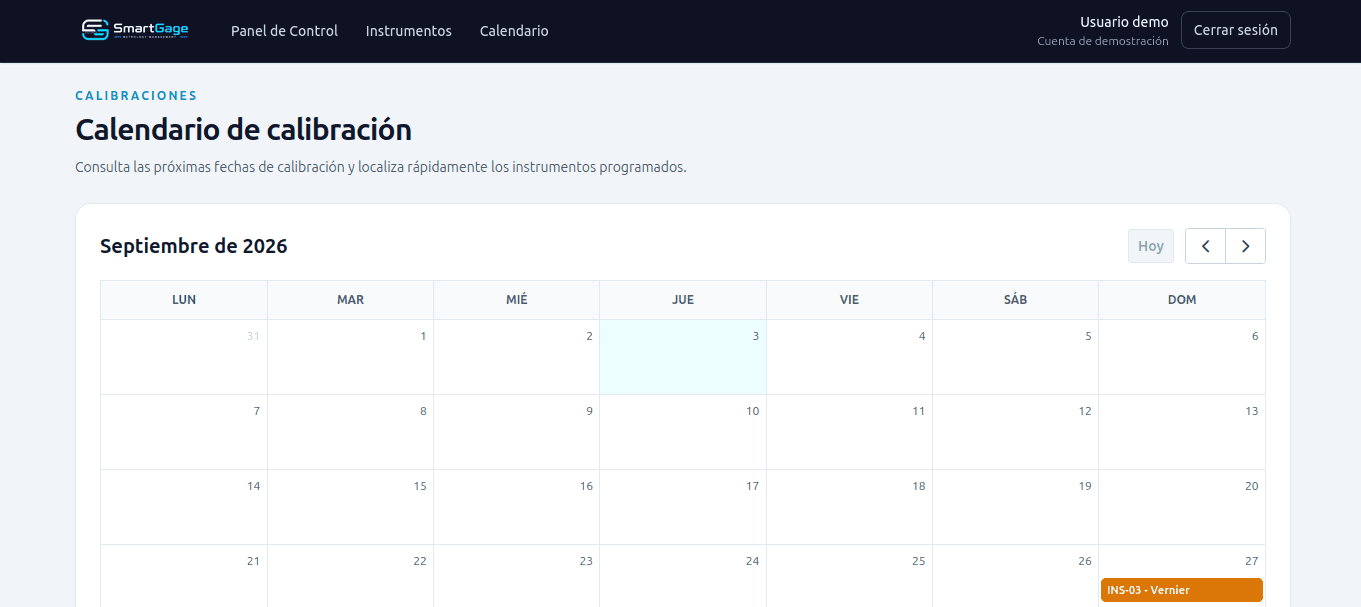Click day number 20
Screen dimensions: 1361x607
[1251, 486]
